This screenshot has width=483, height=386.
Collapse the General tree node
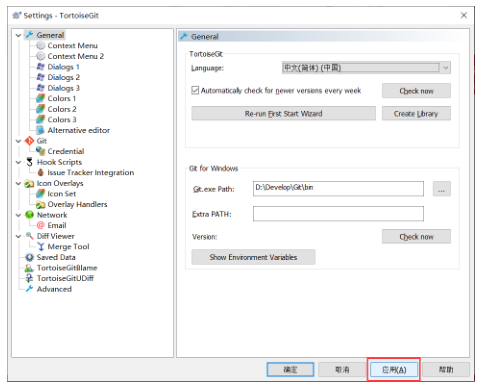tap(19, 35)
